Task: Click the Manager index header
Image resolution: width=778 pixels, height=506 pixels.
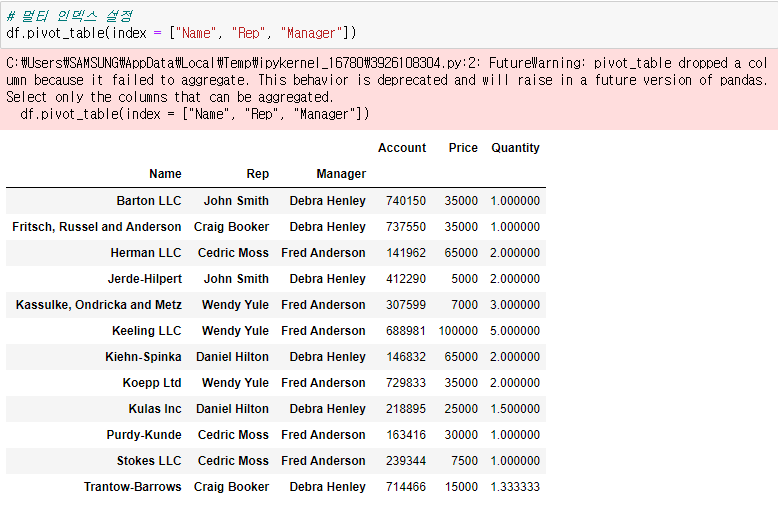Action: (341, 174)
